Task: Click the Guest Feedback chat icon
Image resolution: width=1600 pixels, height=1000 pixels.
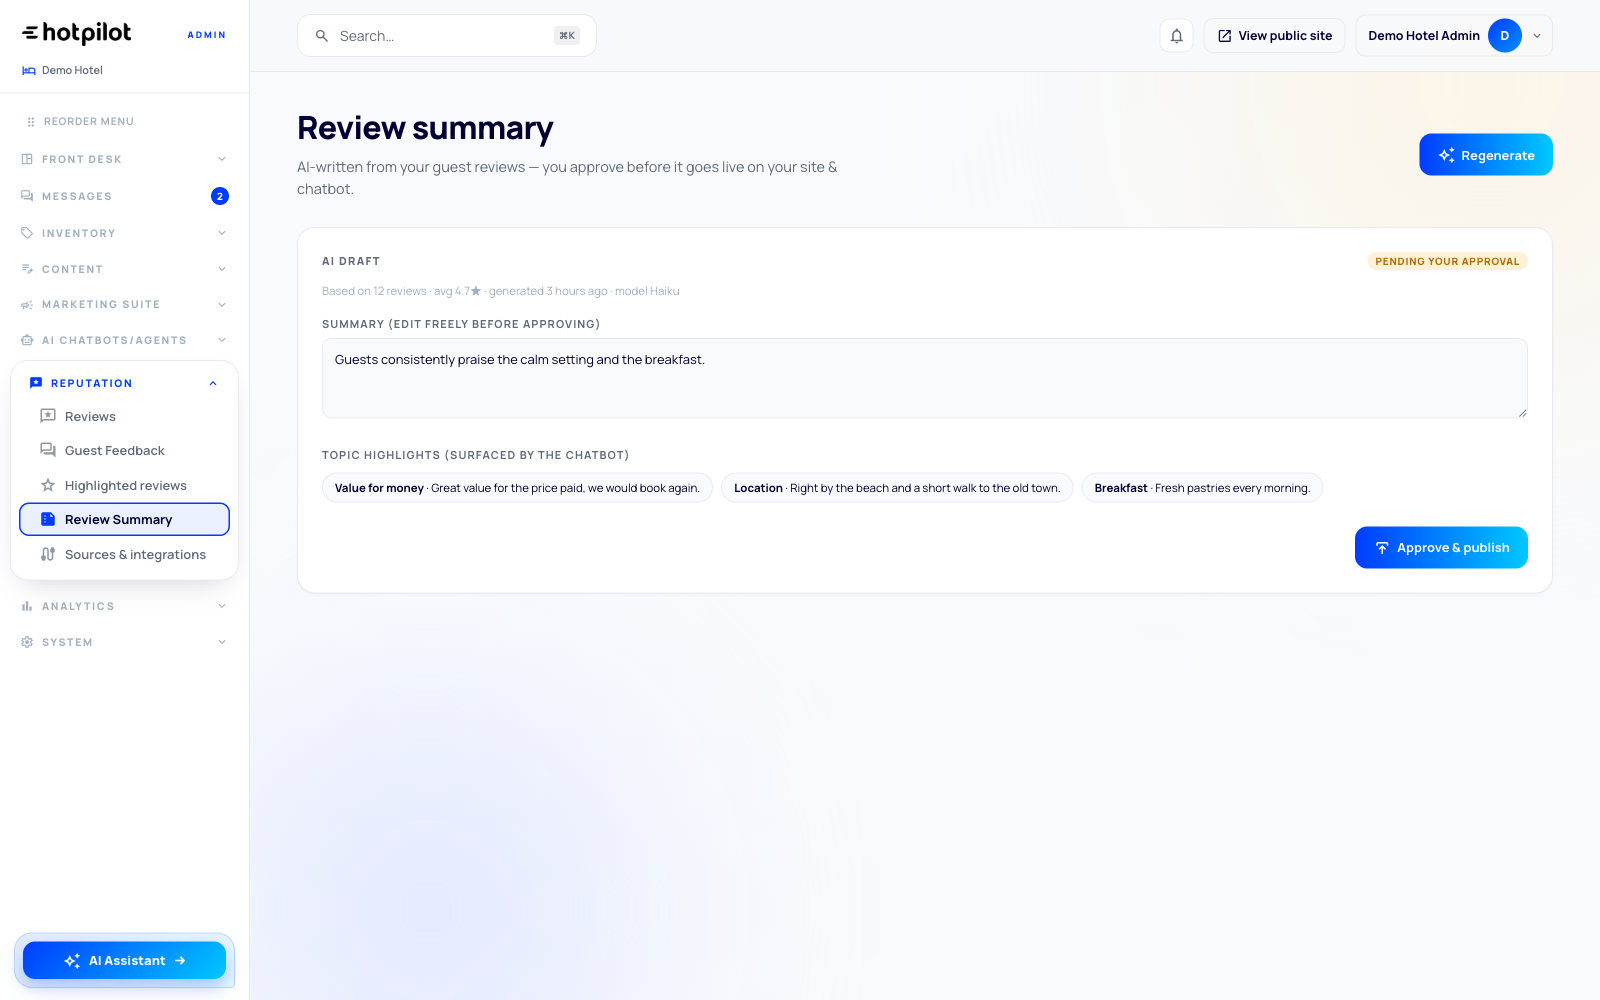Action: (48, 450)
